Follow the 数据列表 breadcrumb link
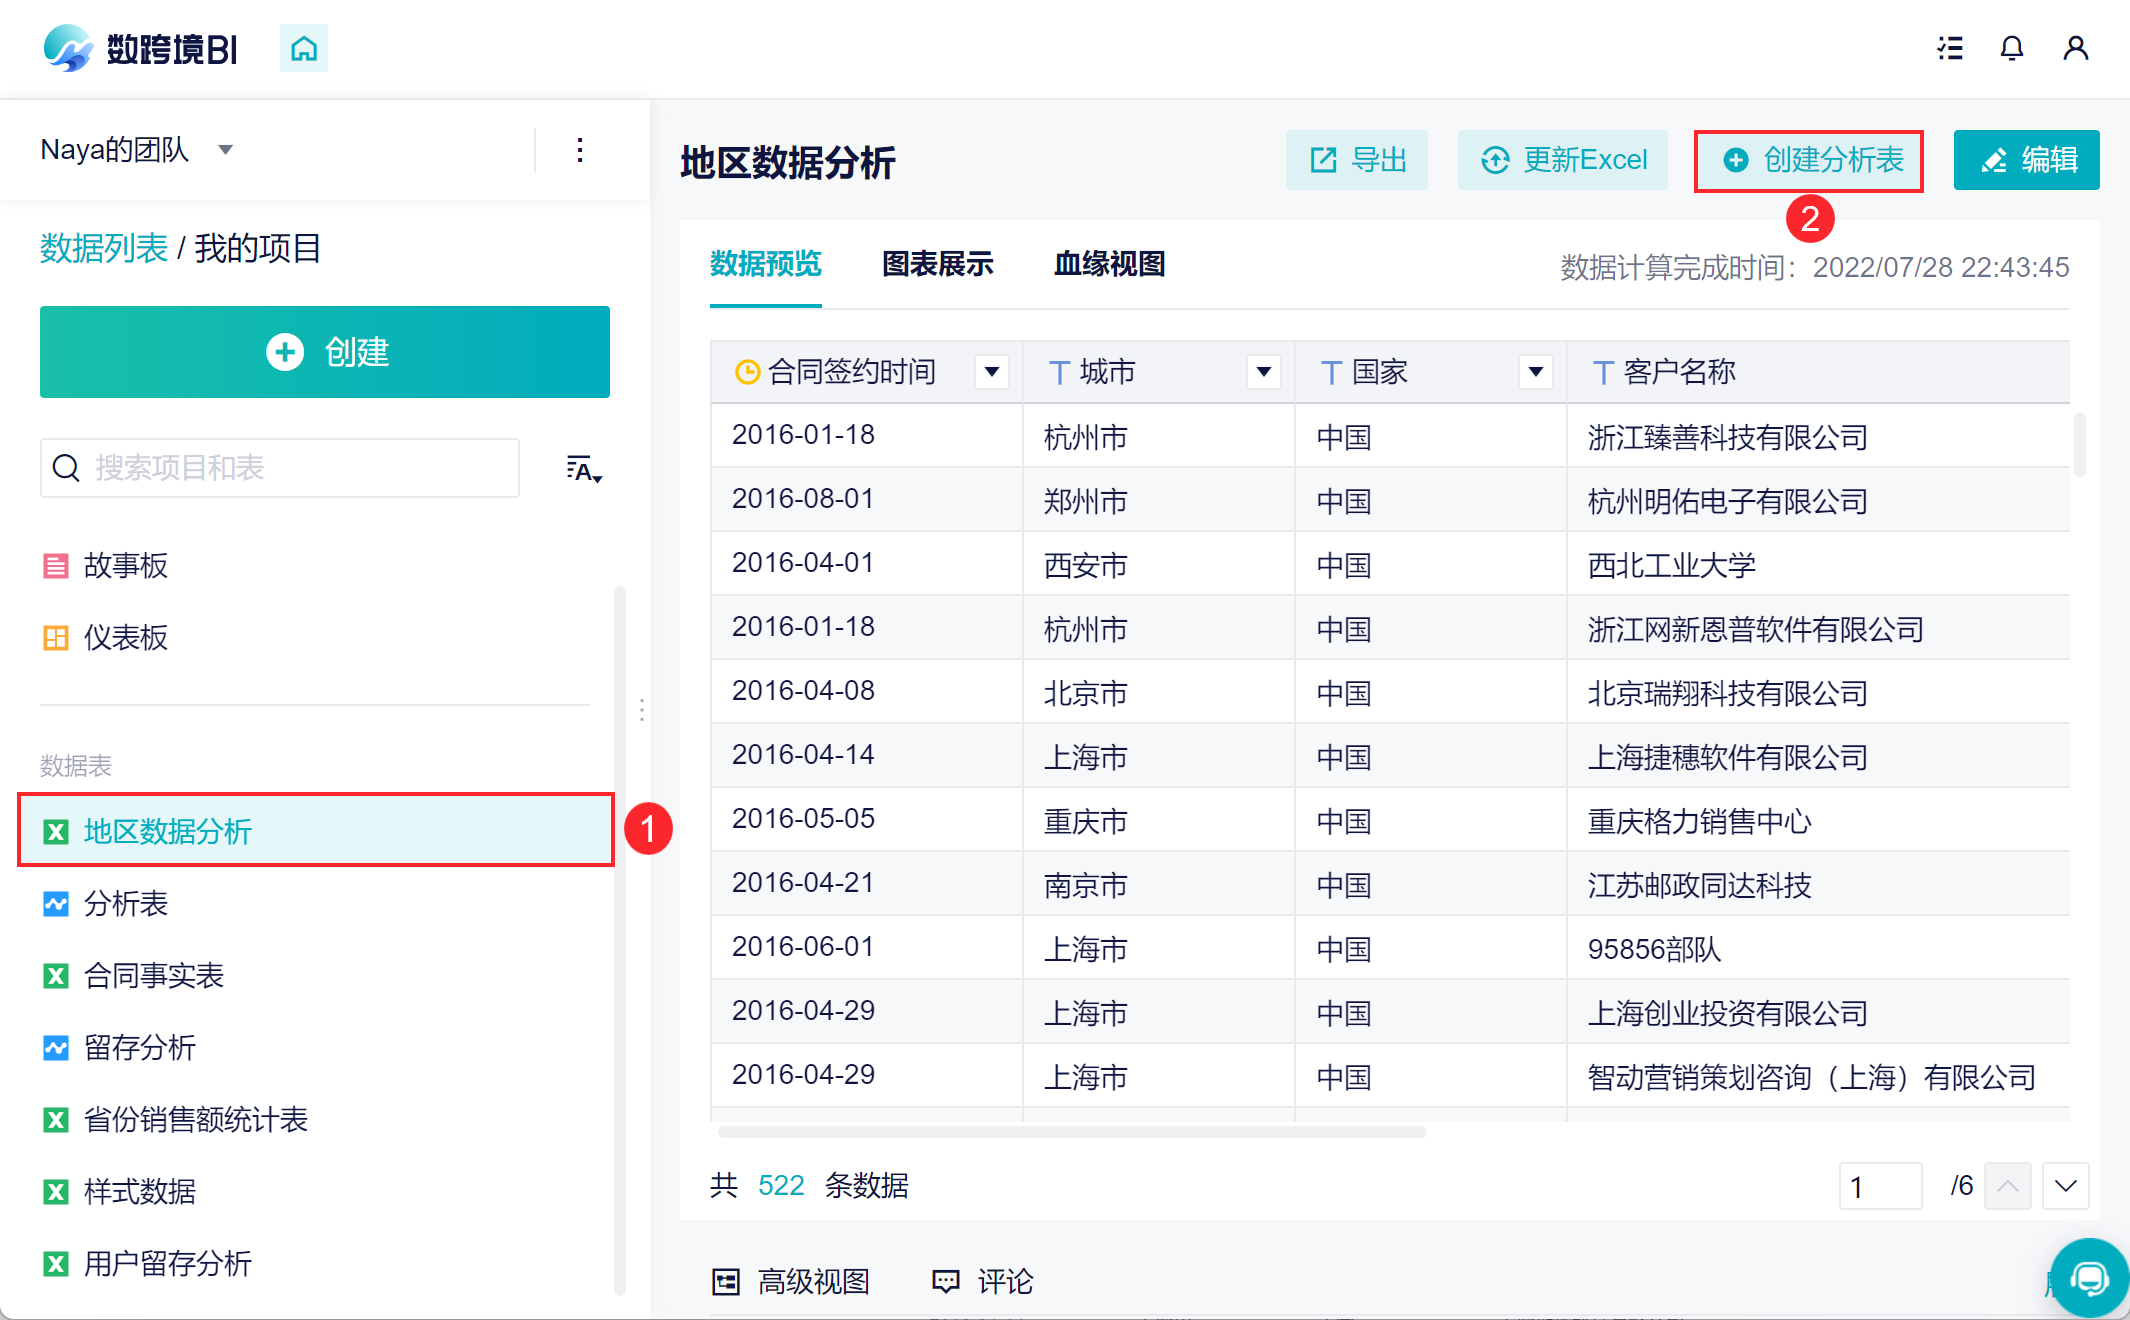 [x=104, y=248]
